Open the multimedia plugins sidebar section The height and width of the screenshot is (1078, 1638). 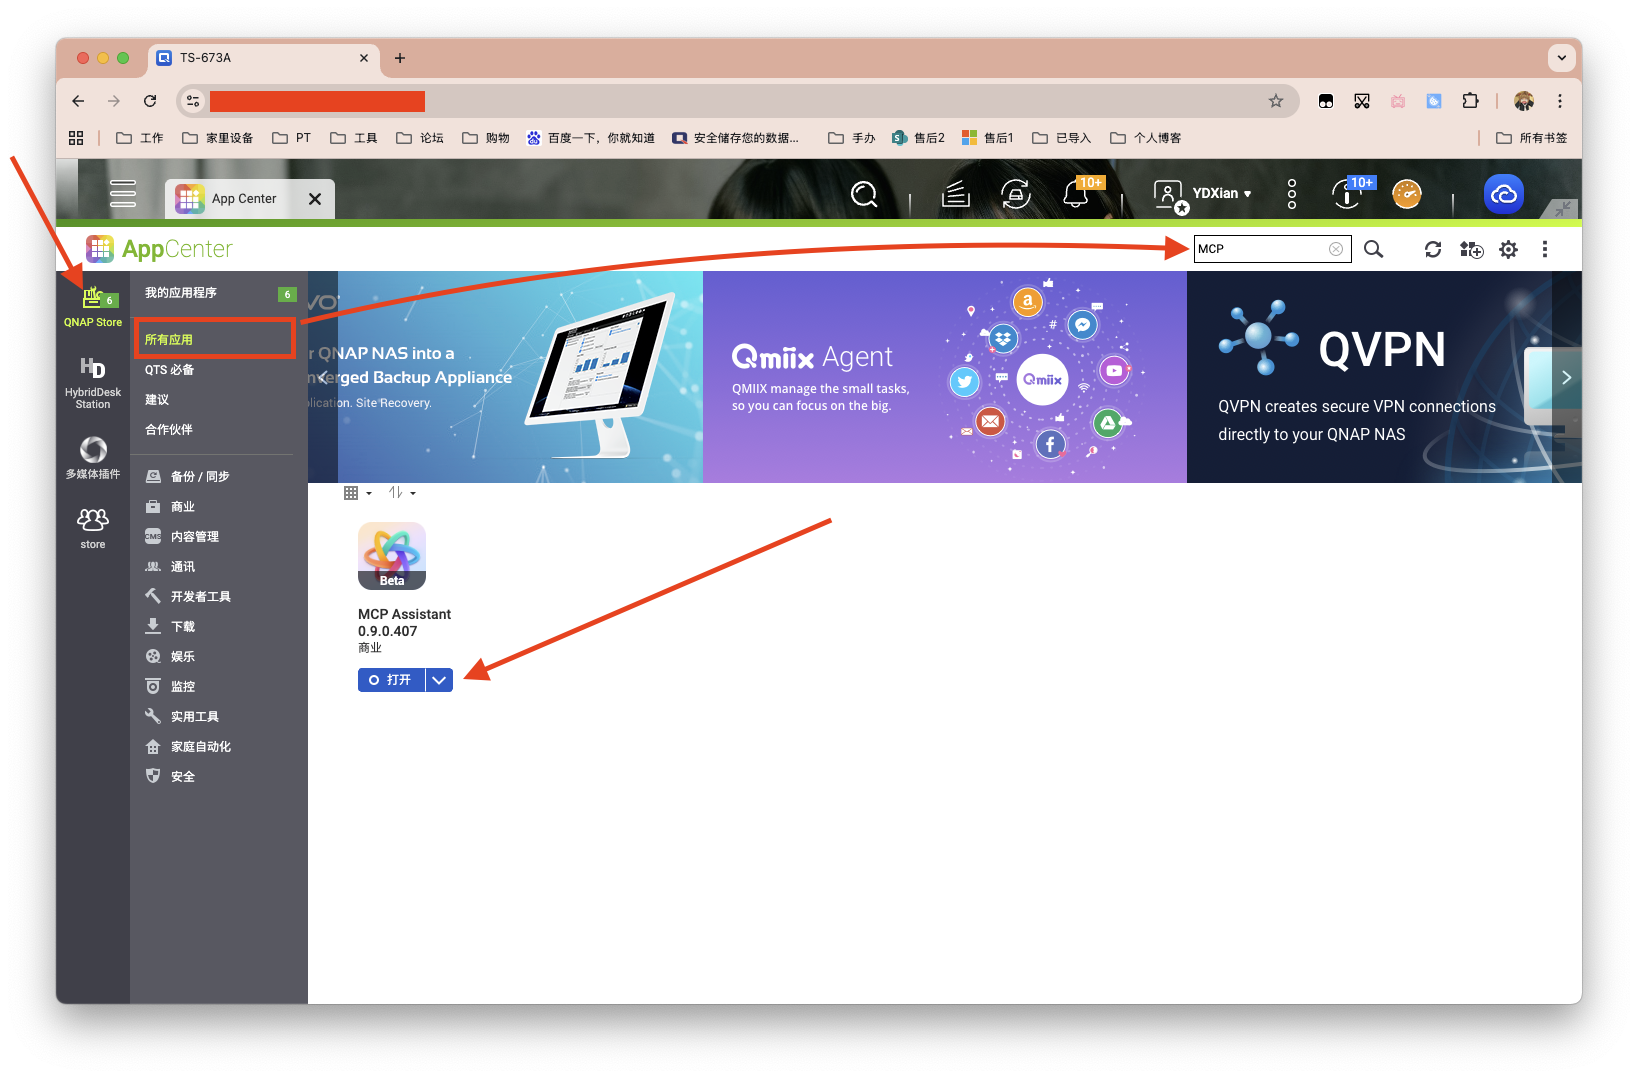(93, 457)
